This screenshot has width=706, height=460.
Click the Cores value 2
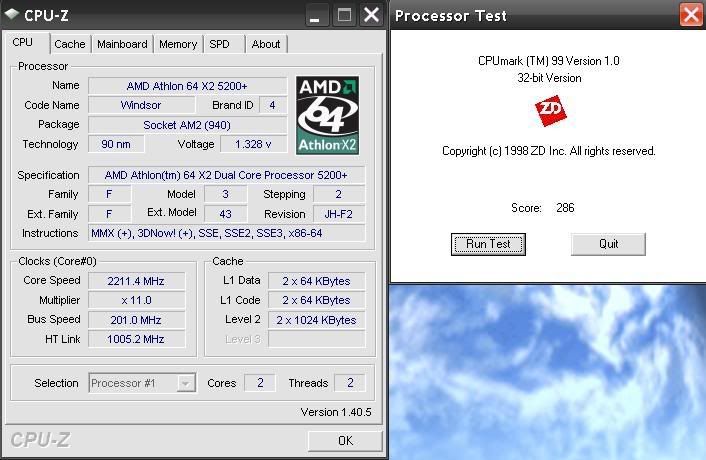coord(260,383)
